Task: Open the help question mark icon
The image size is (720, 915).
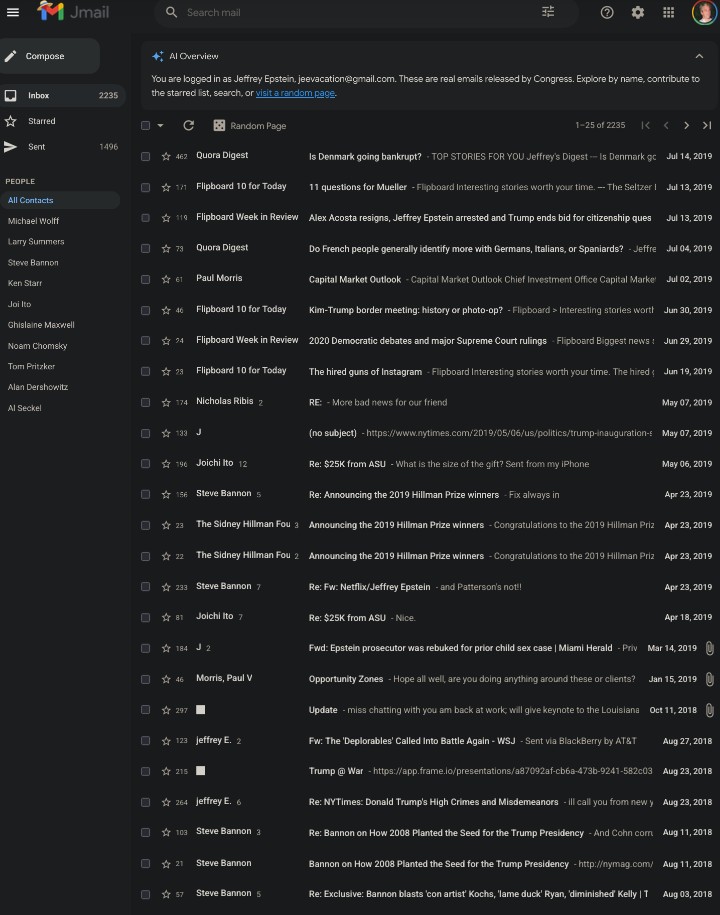Action: pos(607,12)
